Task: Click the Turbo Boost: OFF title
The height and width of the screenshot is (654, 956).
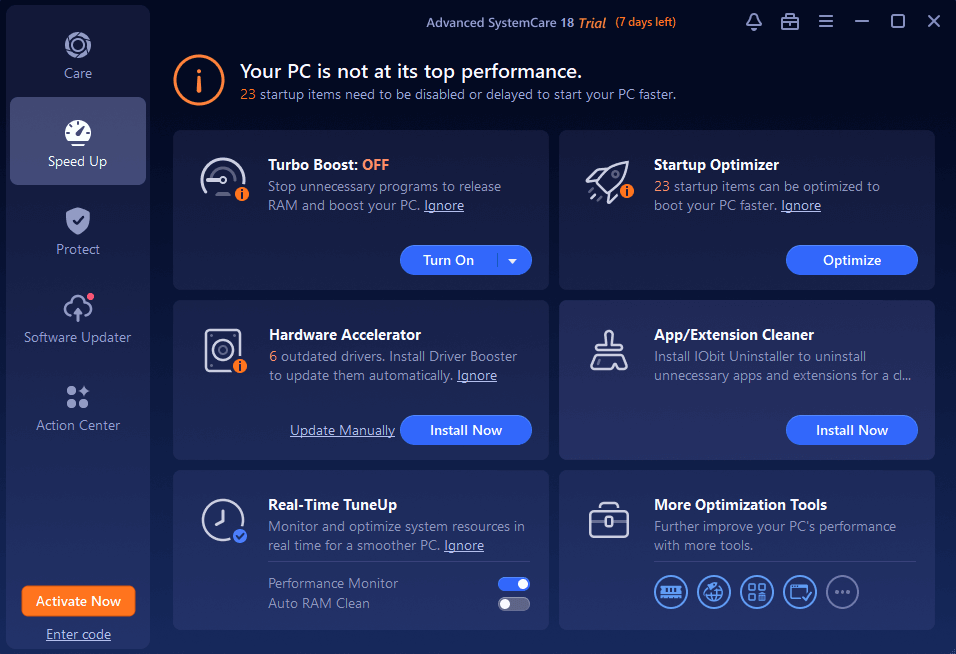Action: pos(328,165)
